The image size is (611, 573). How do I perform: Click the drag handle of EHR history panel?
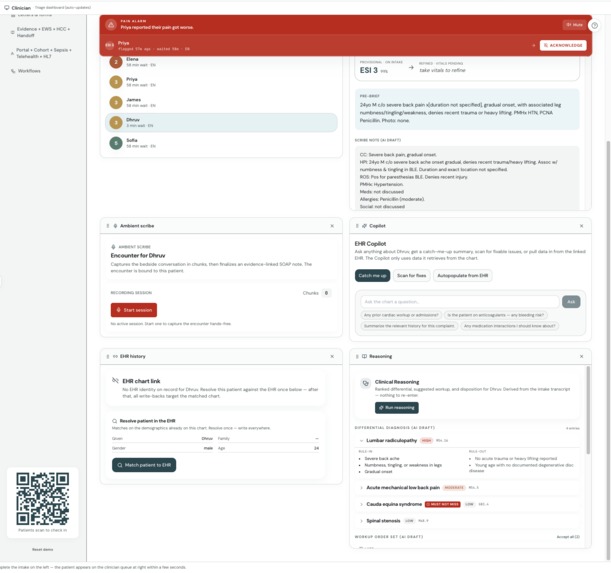(108, 356)
